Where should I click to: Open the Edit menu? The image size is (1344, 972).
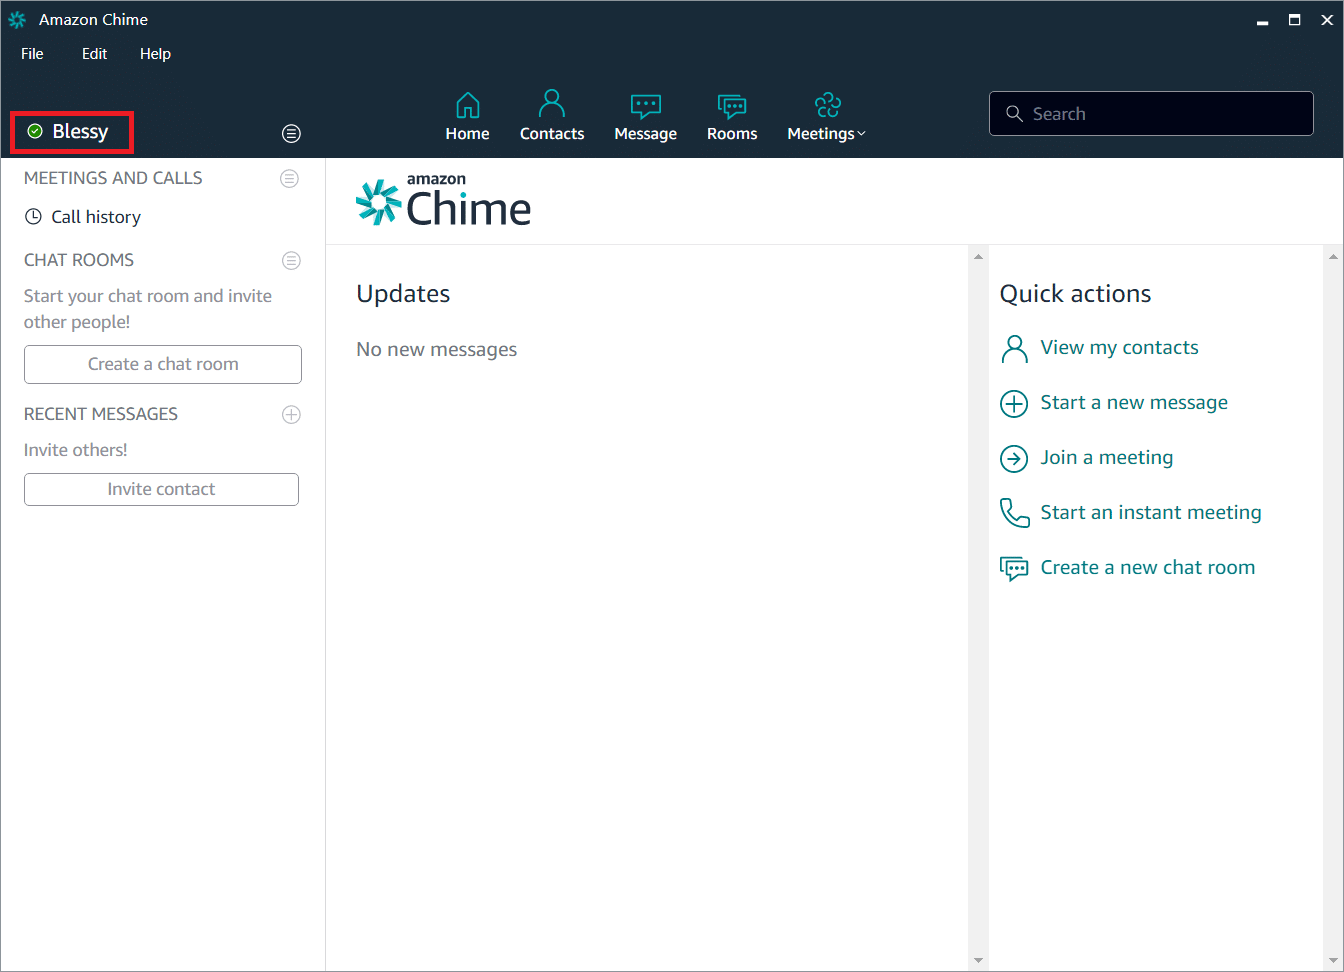(94, 54)
